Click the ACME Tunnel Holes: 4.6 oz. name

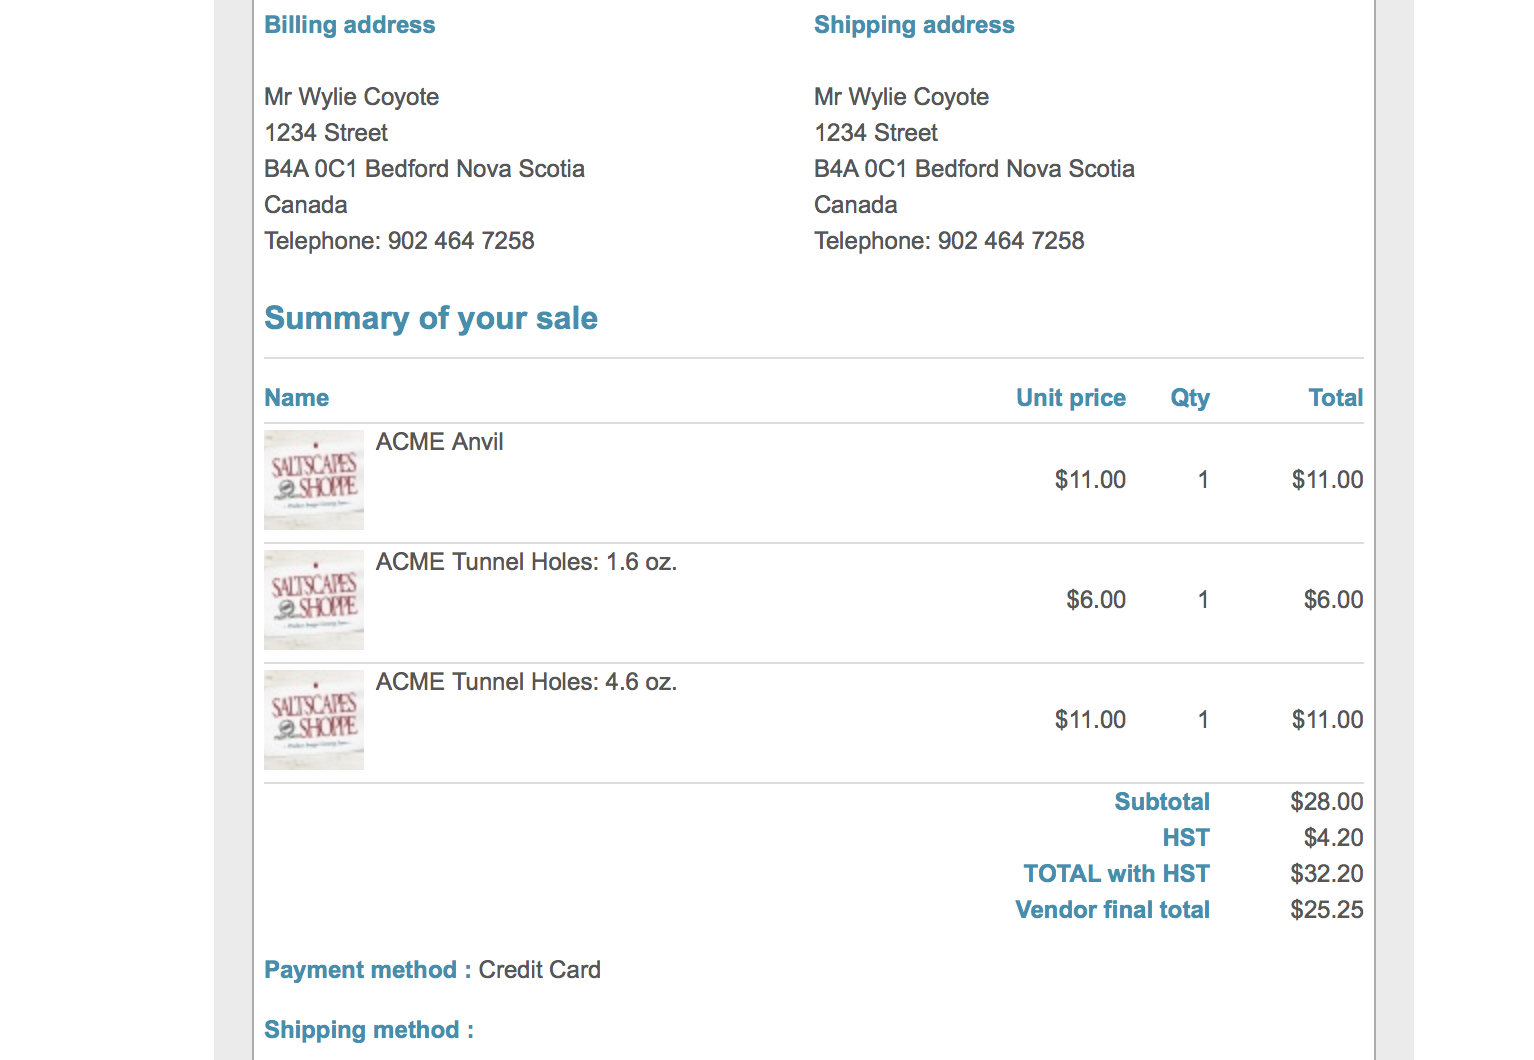(x=526, y=682)
